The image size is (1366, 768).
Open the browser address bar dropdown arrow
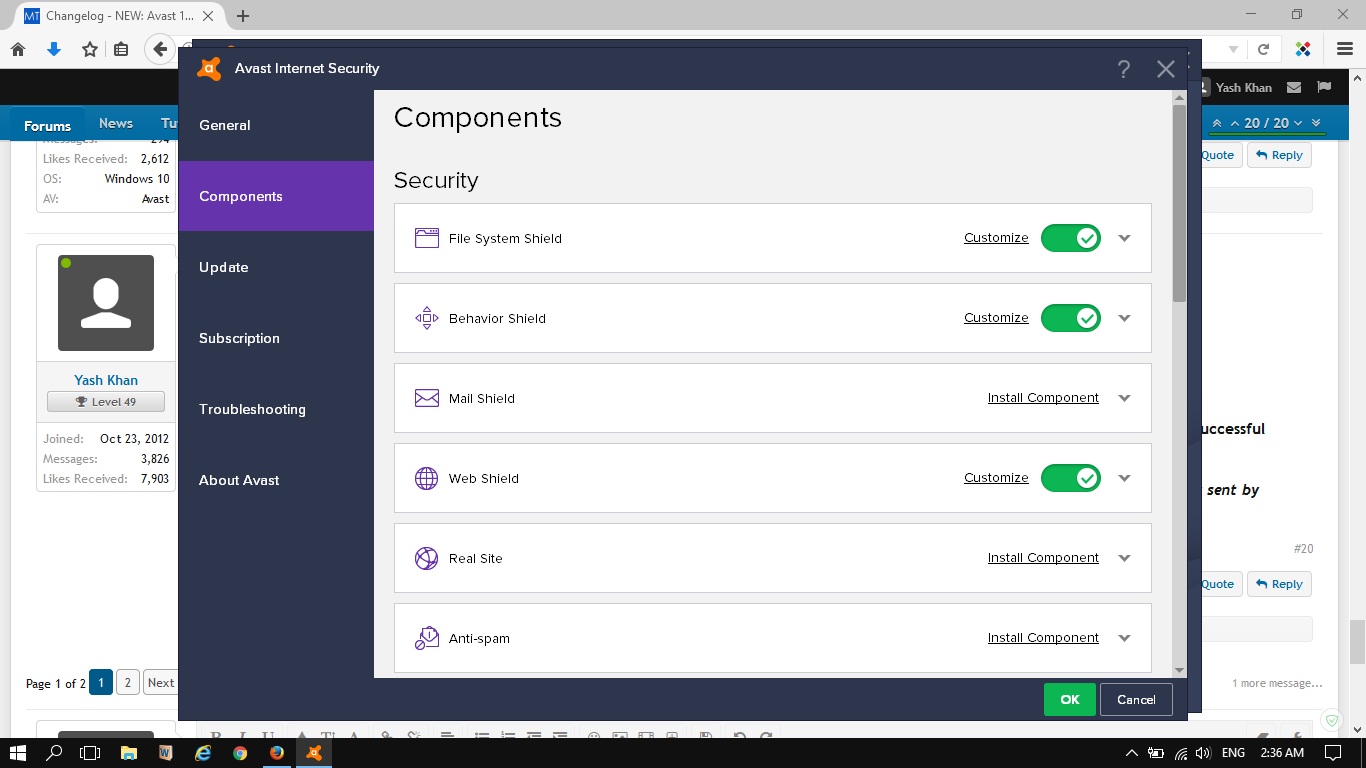[1233, 49]
